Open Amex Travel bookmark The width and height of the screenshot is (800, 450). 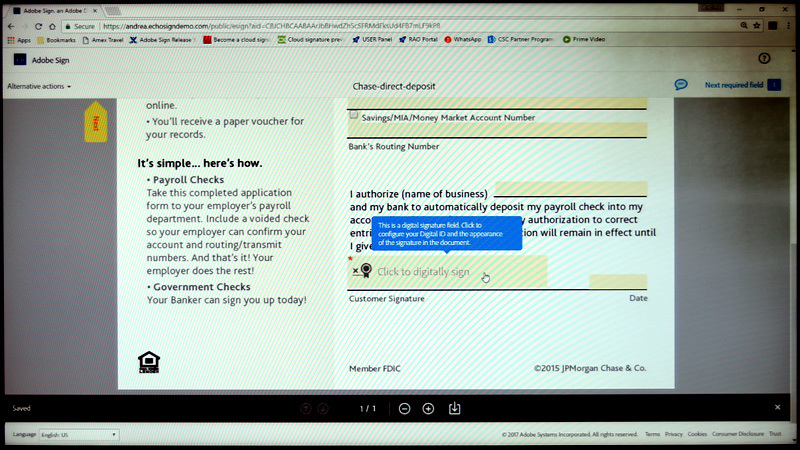103,40
